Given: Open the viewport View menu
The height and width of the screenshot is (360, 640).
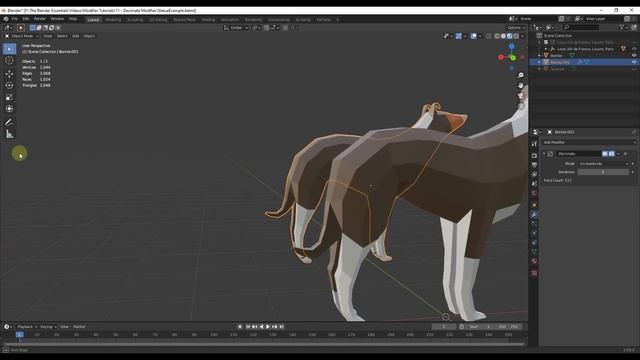Looking at the screenshot, I should pos(48,36).
